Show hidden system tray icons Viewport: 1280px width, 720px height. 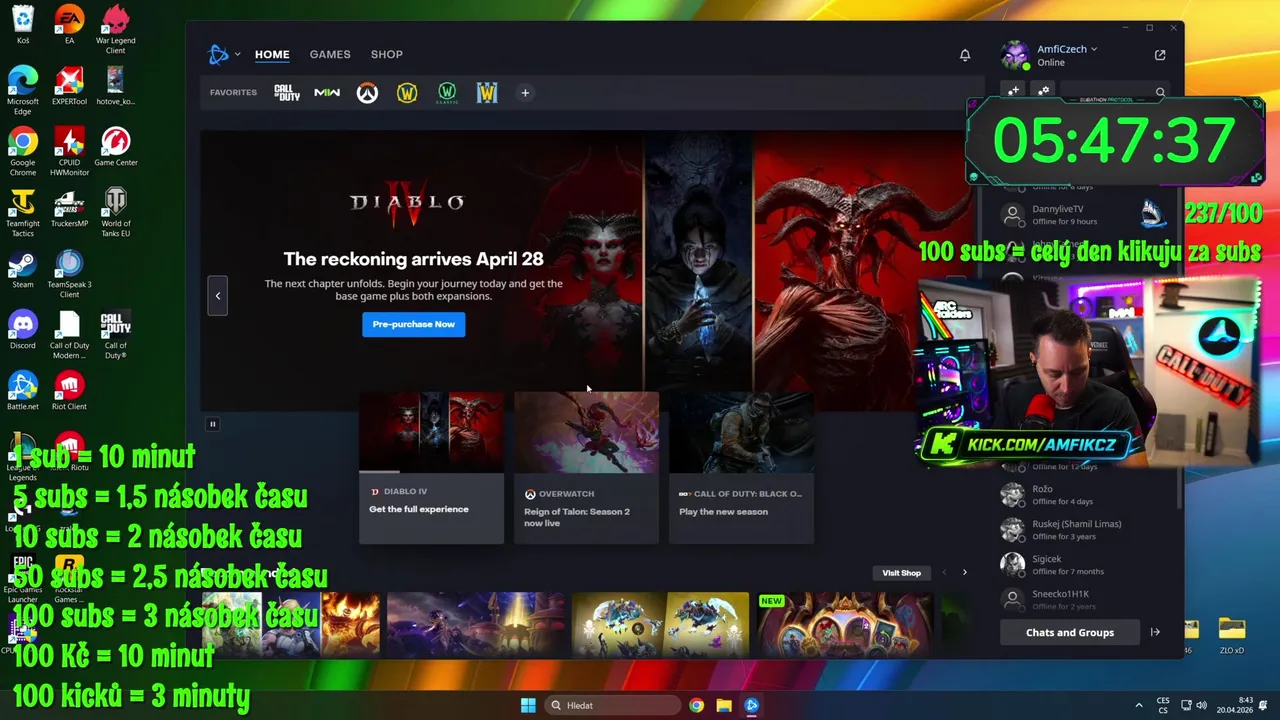(1138, 705)
